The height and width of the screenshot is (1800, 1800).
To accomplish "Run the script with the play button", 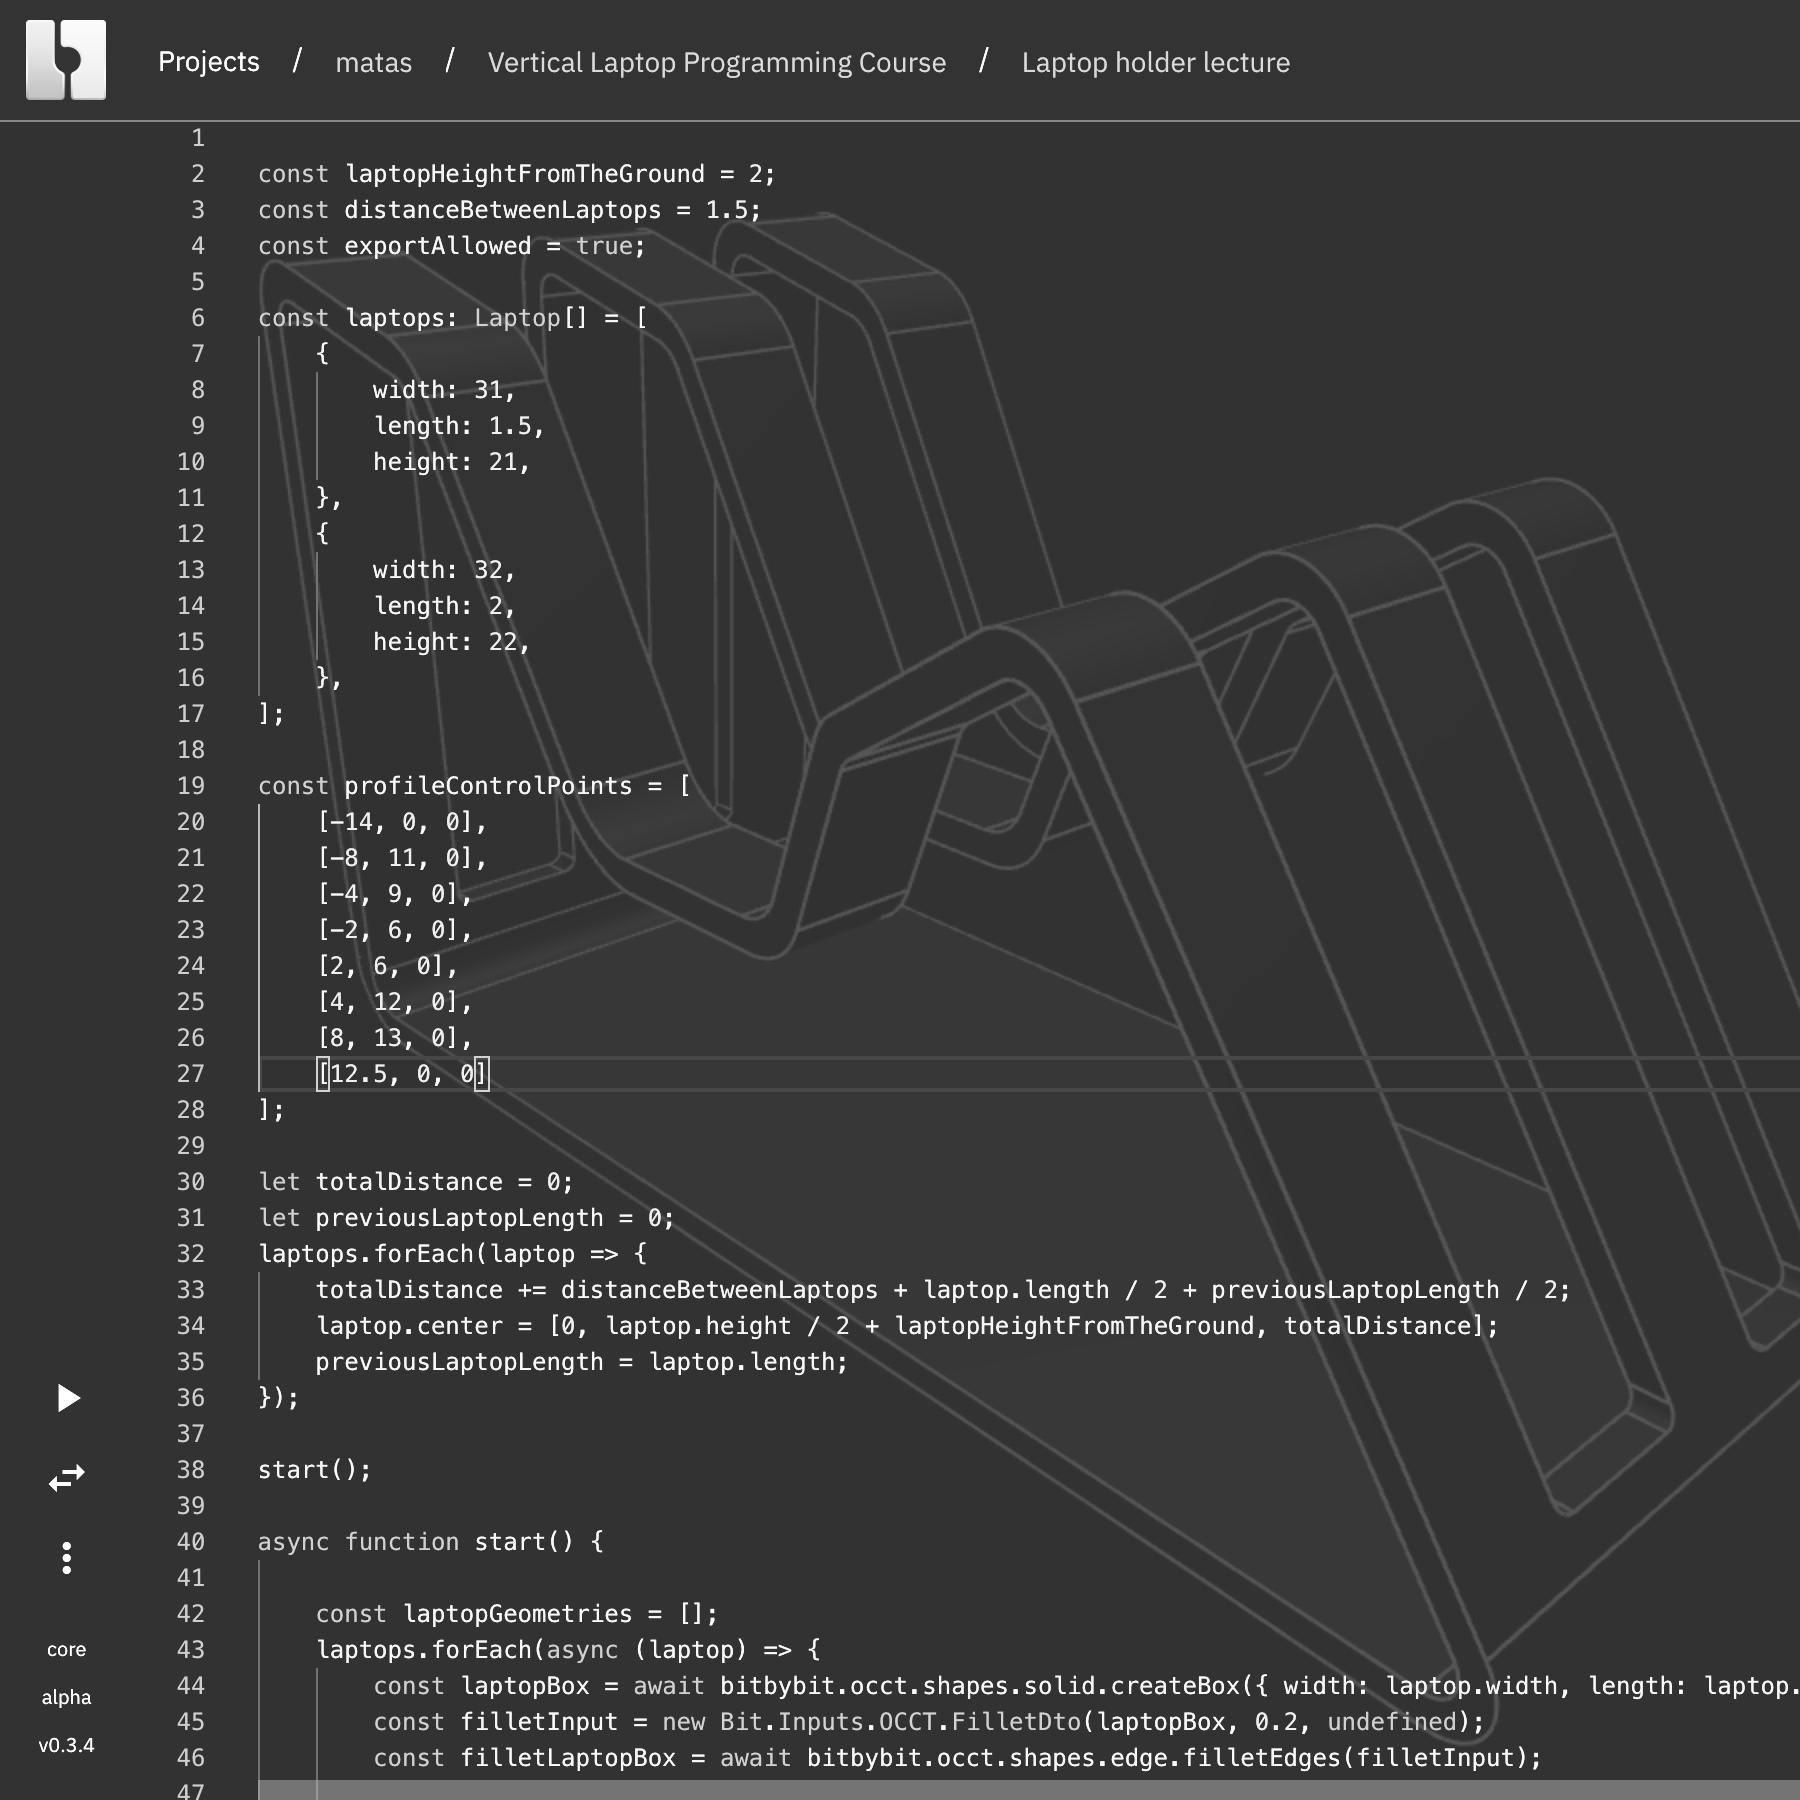I will tap(68, 1398).
